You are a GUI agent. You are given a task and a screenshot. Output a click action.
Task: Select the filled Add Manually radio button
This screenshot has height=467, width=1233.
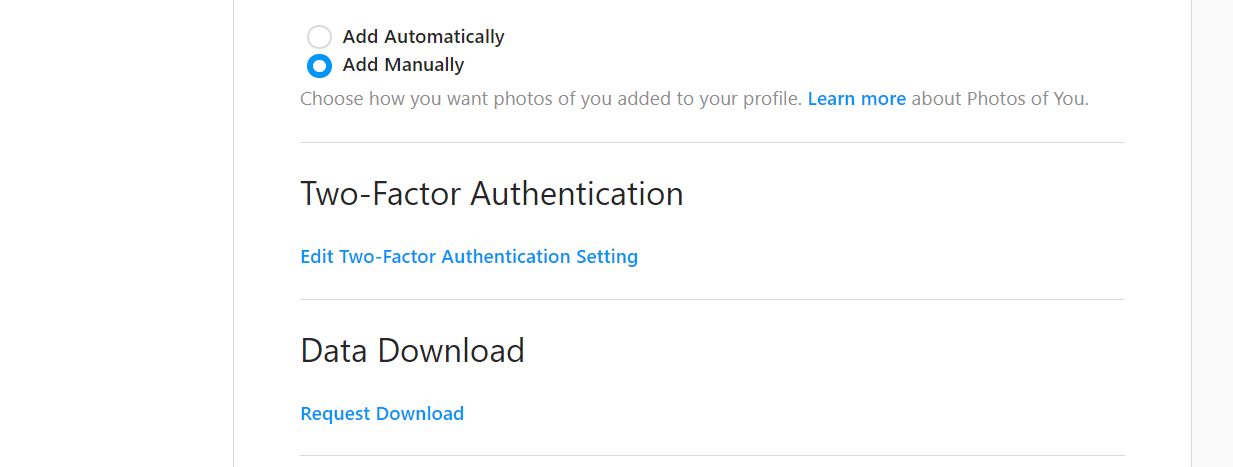[319, 66]
